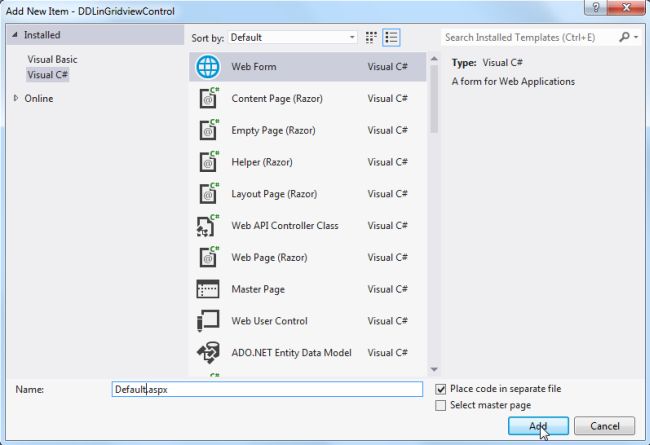This screenshot has width=650, height=445.
Task: Select the Content Page (Razor) label
Action: click(x=277, y=99)
